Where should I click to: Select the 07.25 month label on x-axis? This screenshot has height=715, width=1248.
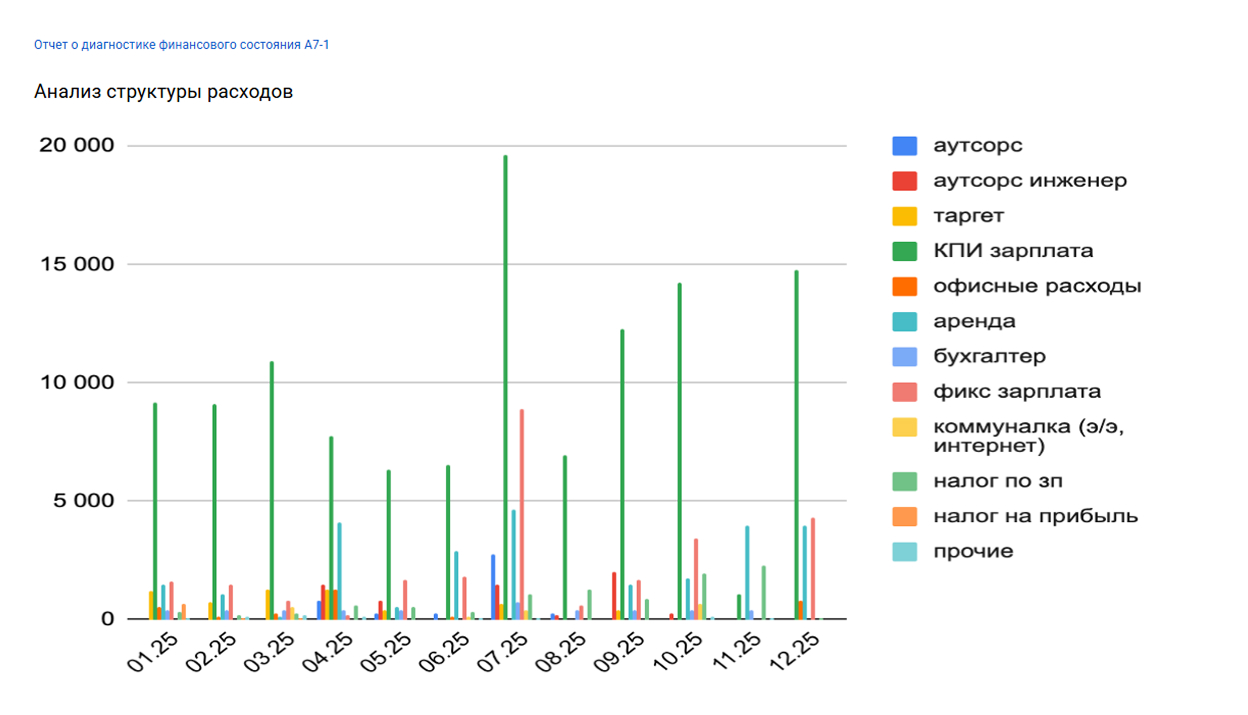502,654
